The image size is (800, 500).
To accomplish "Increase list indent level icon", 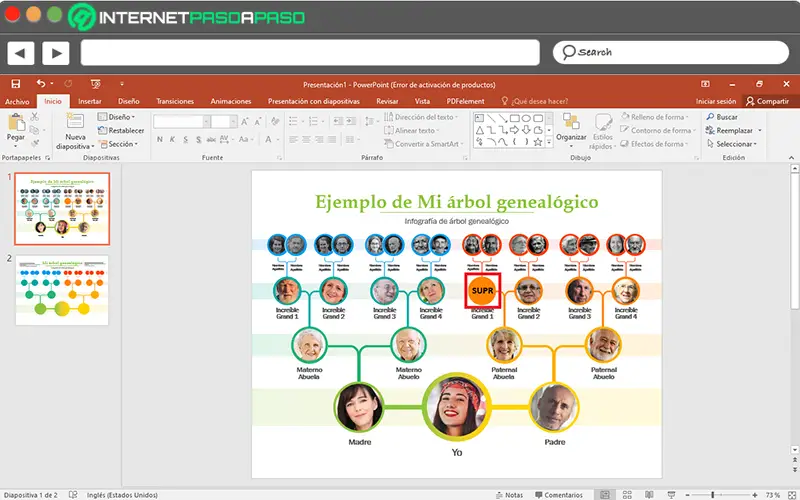I will 351,121.
